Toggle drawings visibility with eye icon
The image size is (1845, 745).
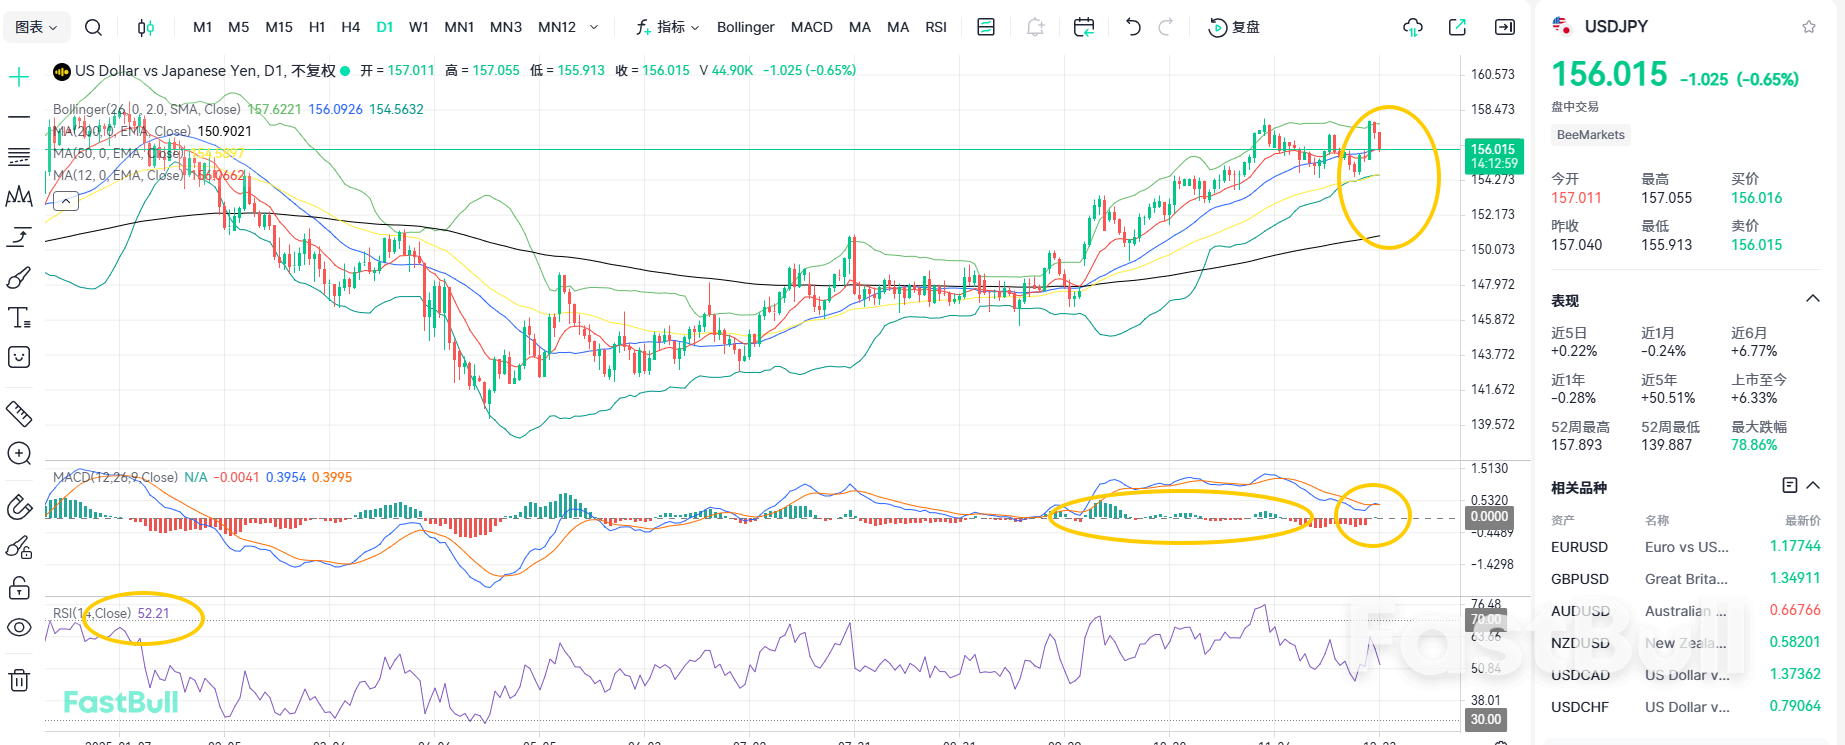tap(19, 627)
